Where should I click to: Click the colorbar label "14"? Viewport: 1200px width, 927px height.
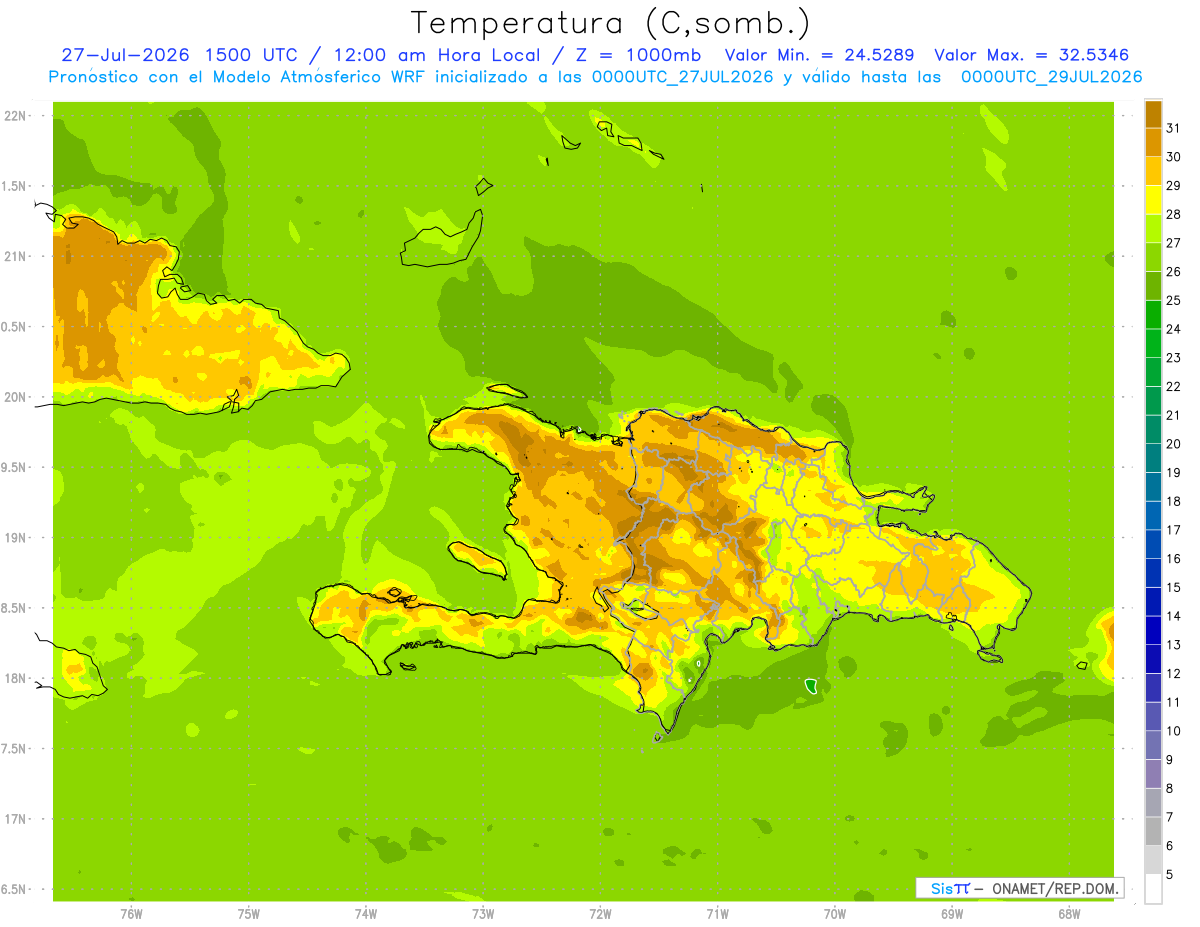(x=1172, y=616)
